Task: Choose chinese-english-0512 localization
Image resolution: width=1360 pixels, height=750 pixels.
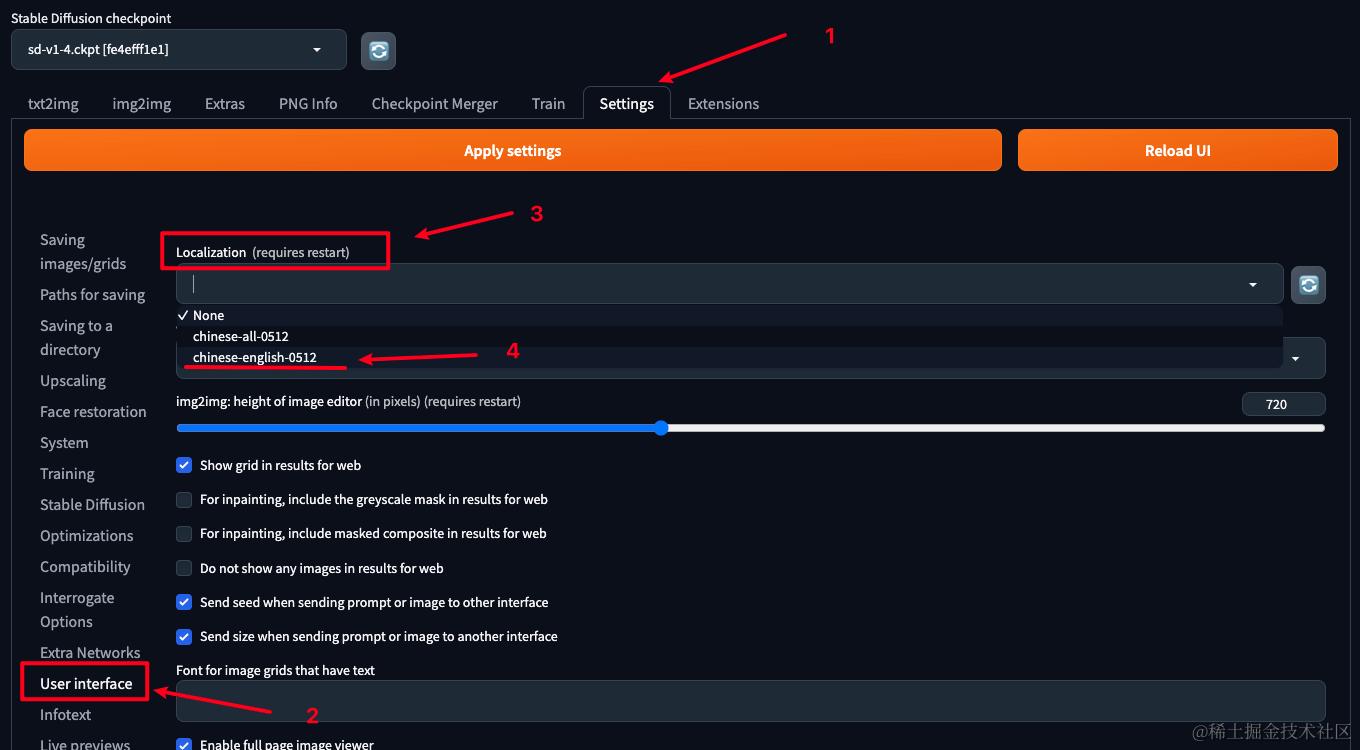Action: pos(730,357)
